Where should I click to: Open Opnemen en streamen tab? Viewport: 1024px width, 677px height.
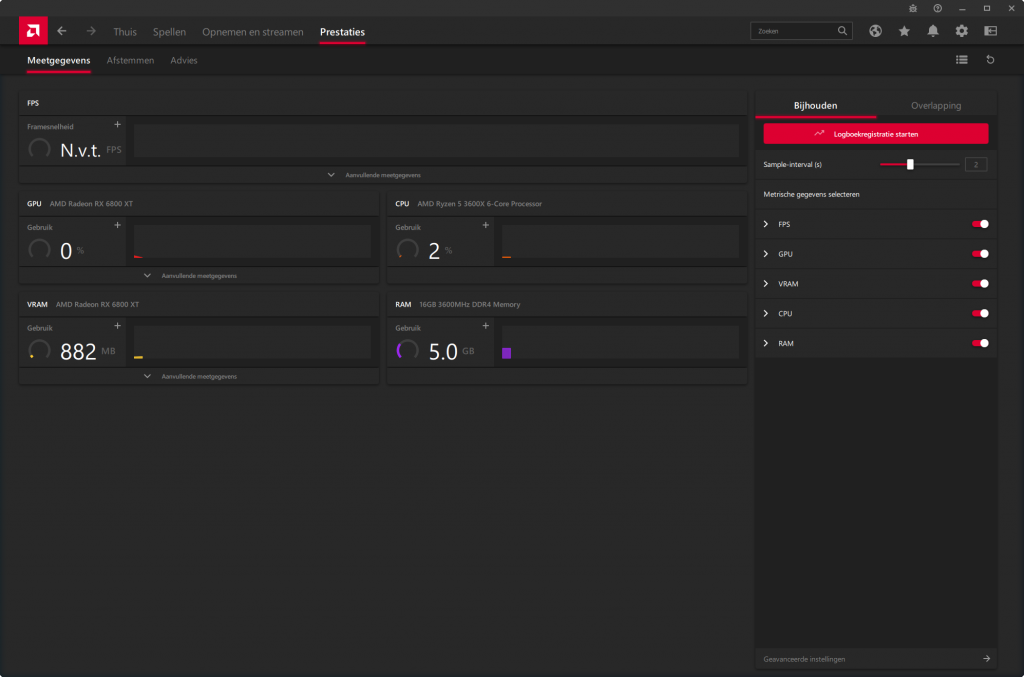[x=253, y=31]
